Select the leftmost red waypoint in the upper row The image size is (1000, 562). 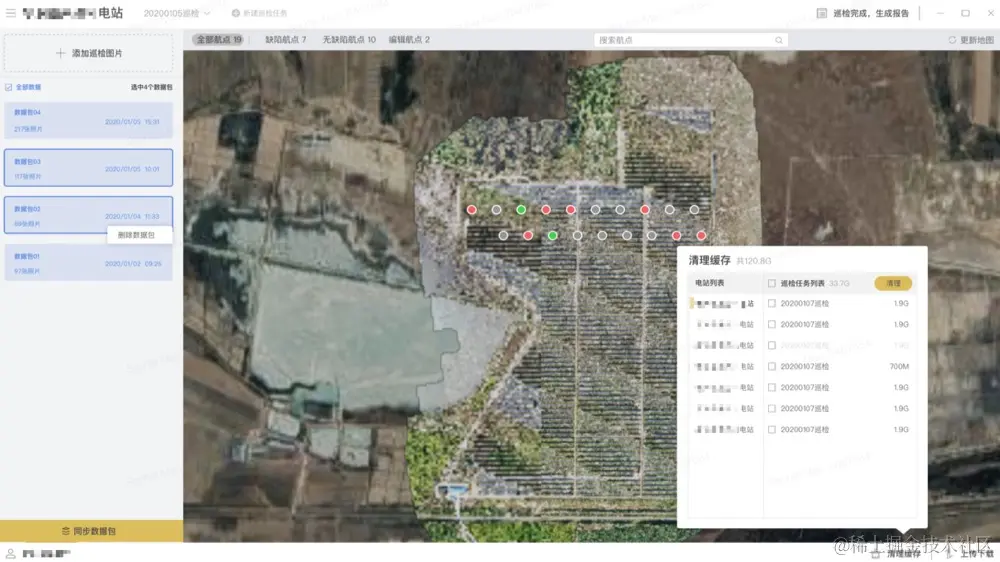(x=471, y=209)
